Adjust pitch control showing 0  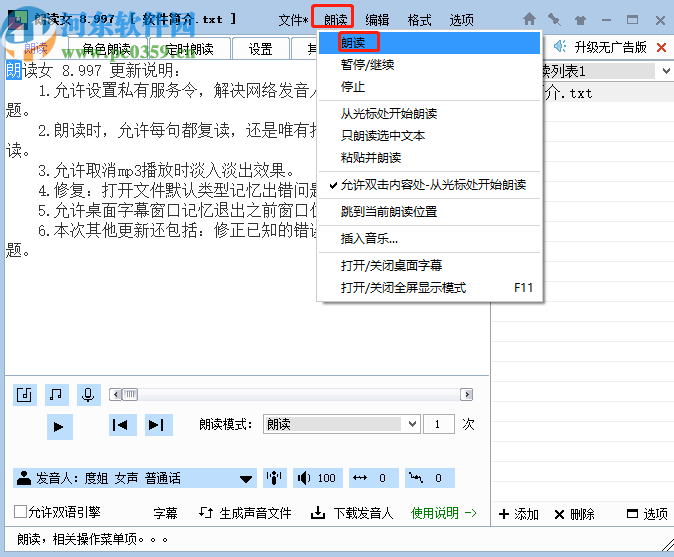tap(429, 478)
